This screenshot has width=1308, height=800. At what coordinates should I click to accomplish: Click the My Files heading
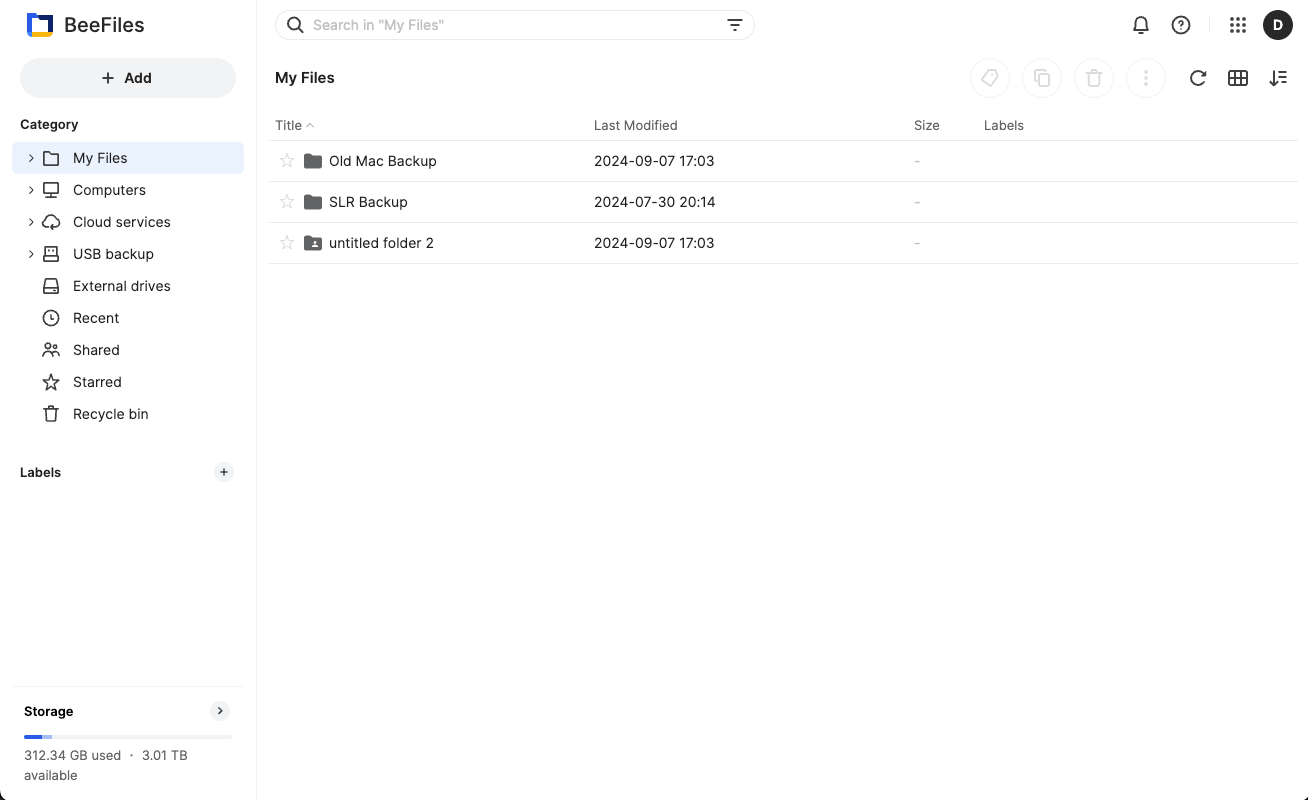[x=305, y=78]
